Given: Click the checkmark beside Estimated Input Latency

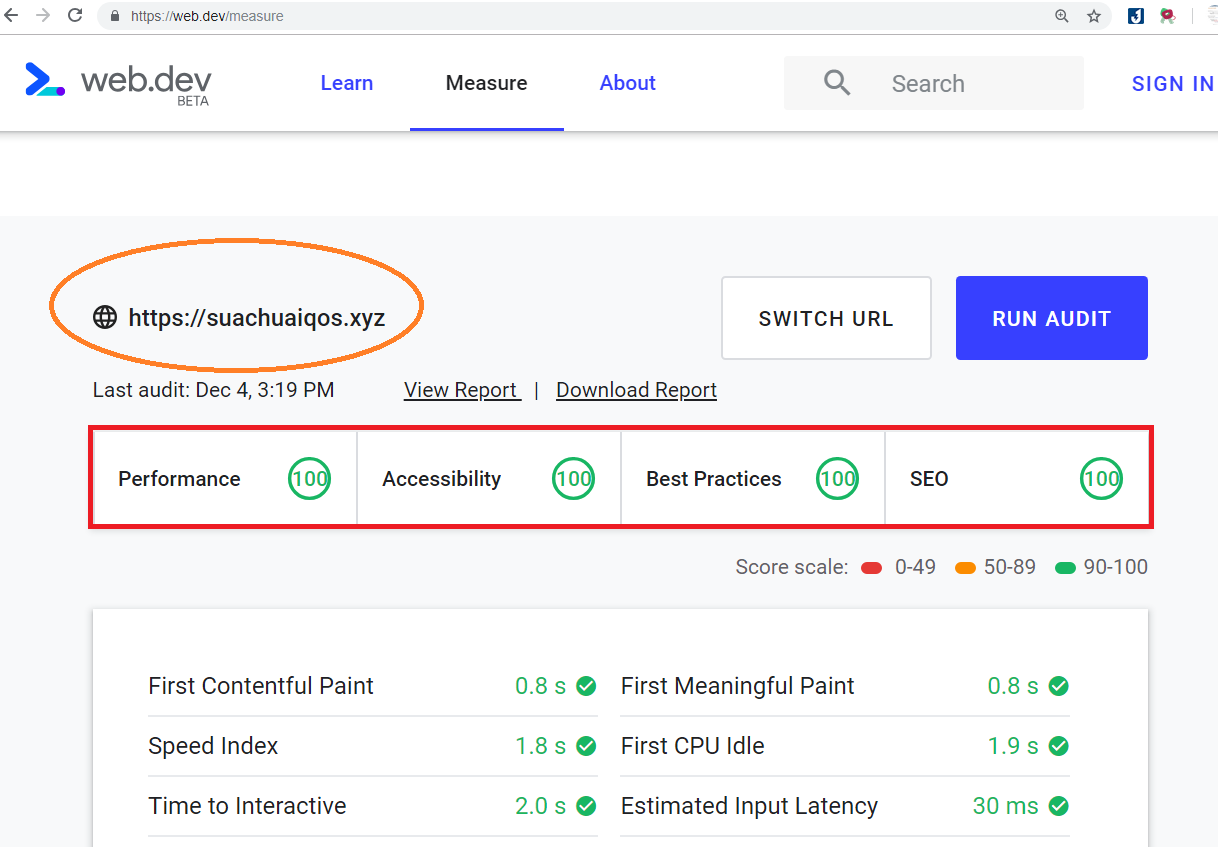Looking at the screenshot, I should pyautogui.click(x=1059, y=806).
